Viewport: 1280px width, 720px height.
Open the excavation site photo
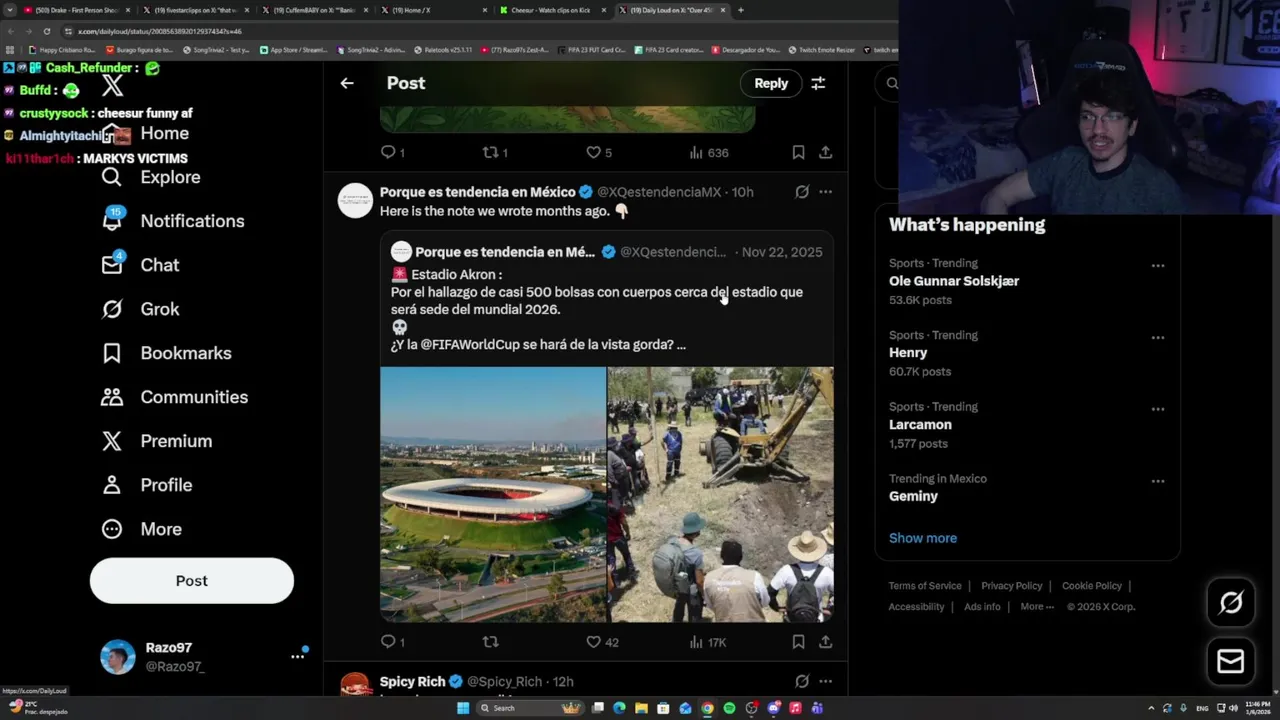721,494
